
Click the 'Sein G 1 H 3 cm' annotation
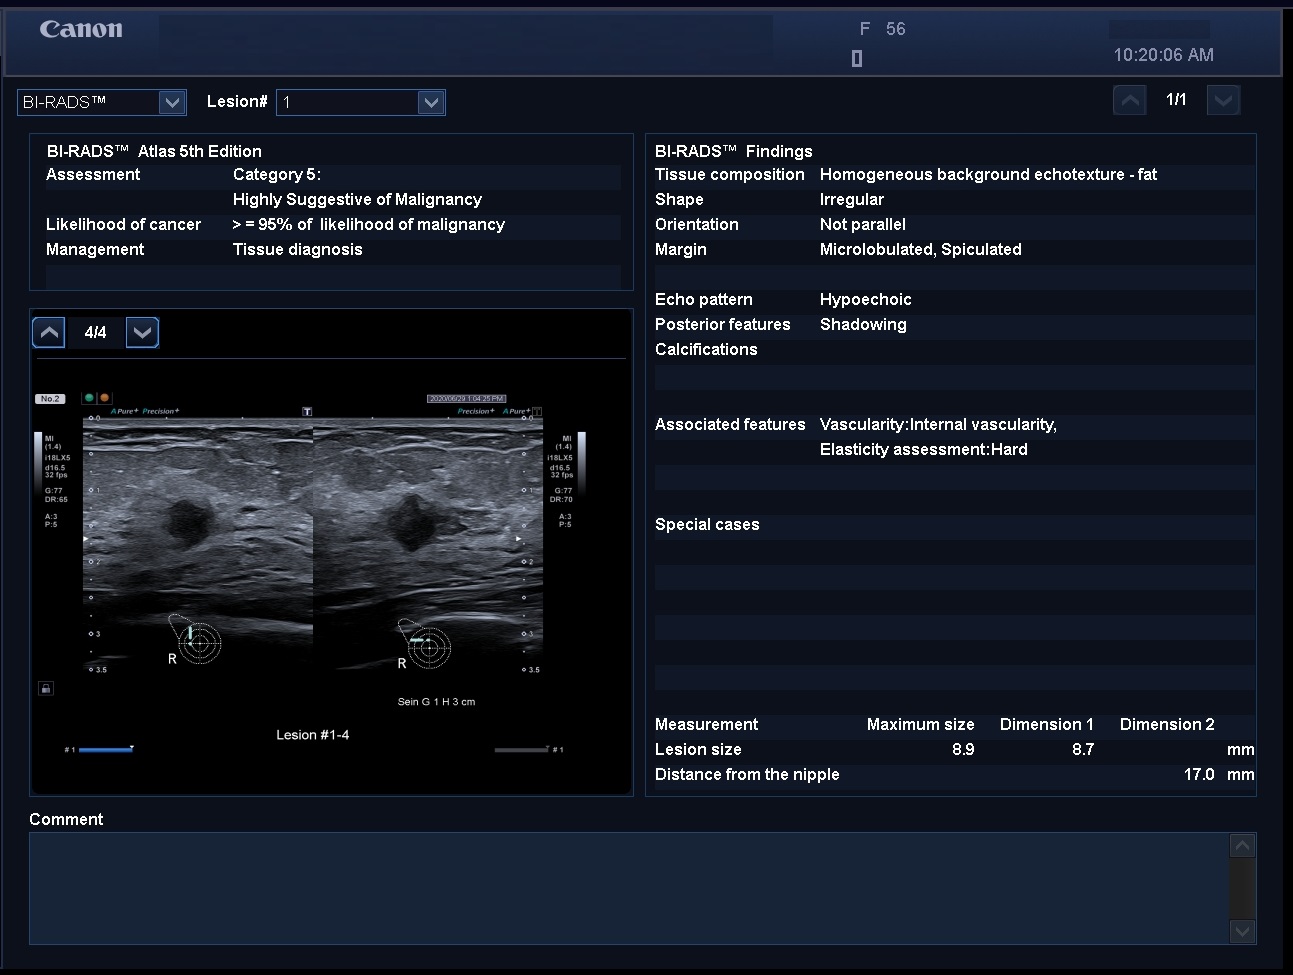436,702
